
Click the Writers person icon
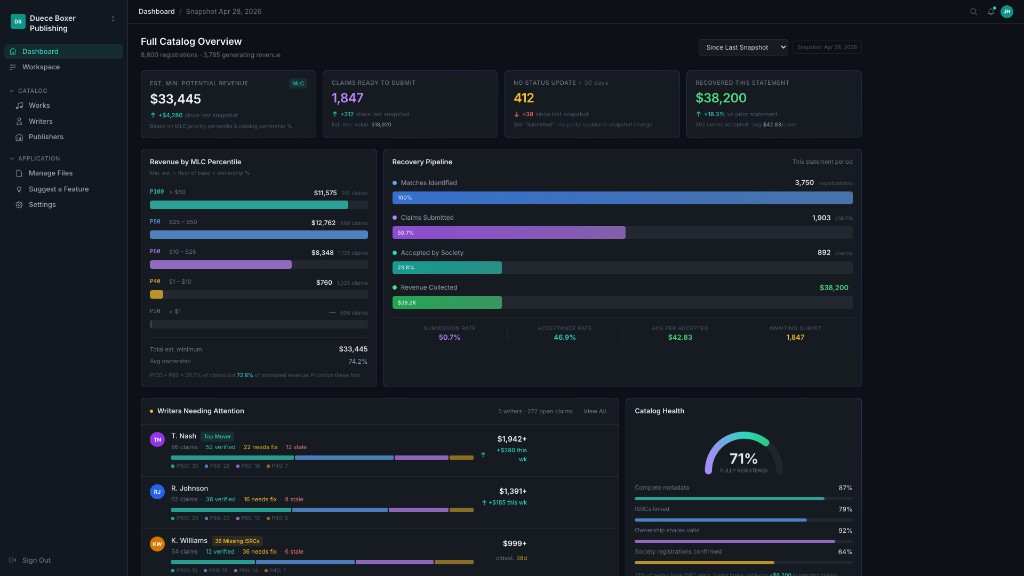19,121
